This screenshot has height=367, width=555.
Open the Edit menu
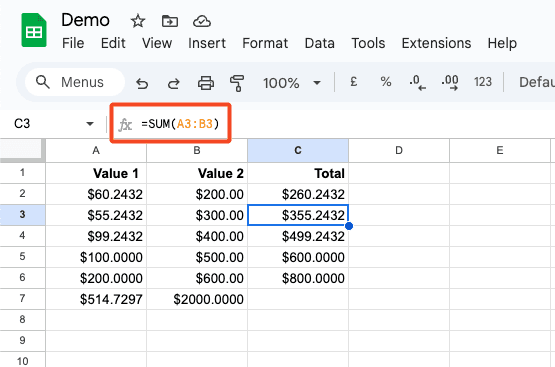pos(113,43)
